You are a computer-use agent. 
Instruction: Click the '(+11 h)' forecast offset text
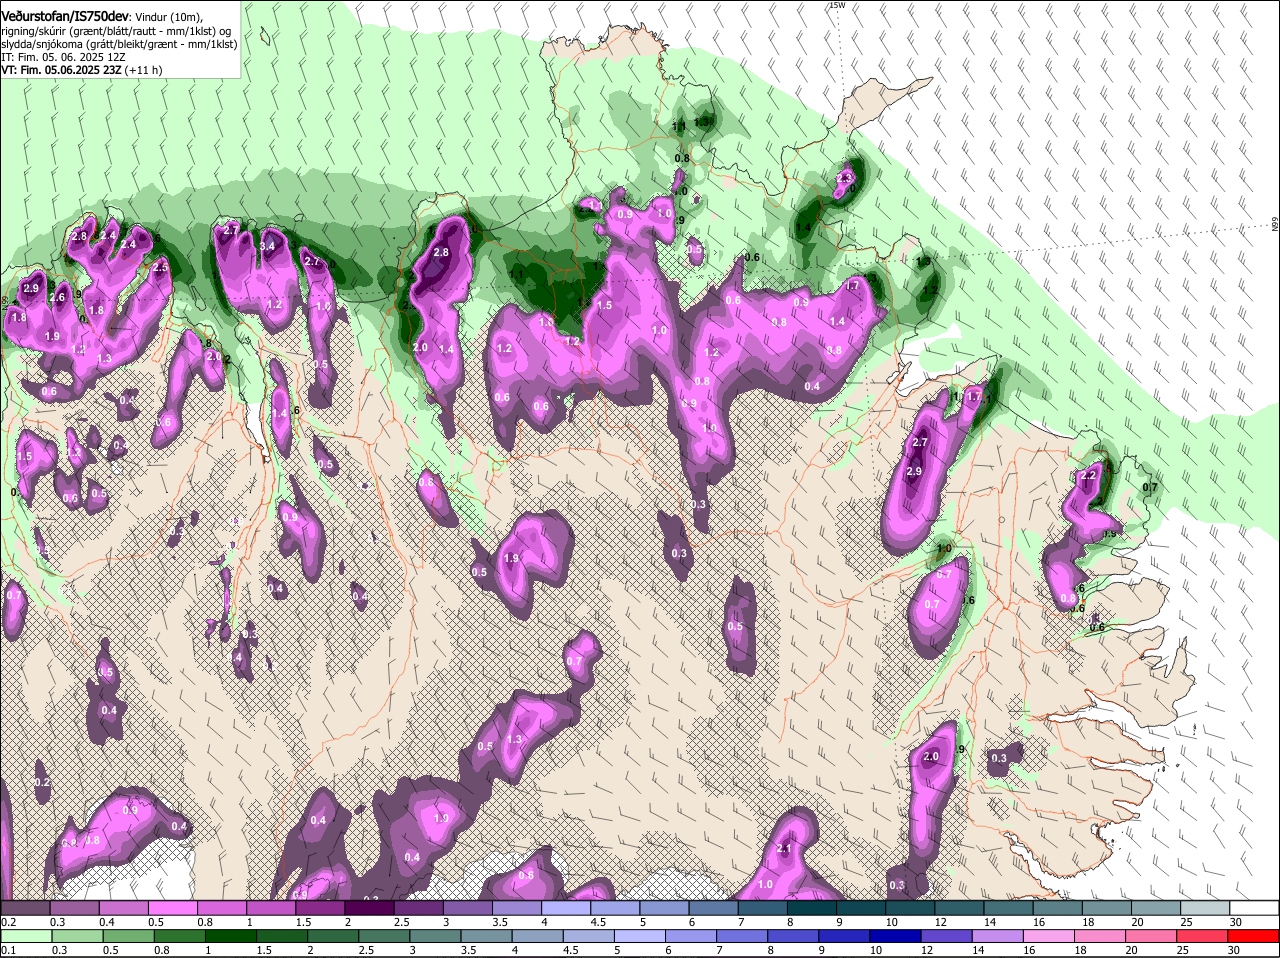(144, 70)
